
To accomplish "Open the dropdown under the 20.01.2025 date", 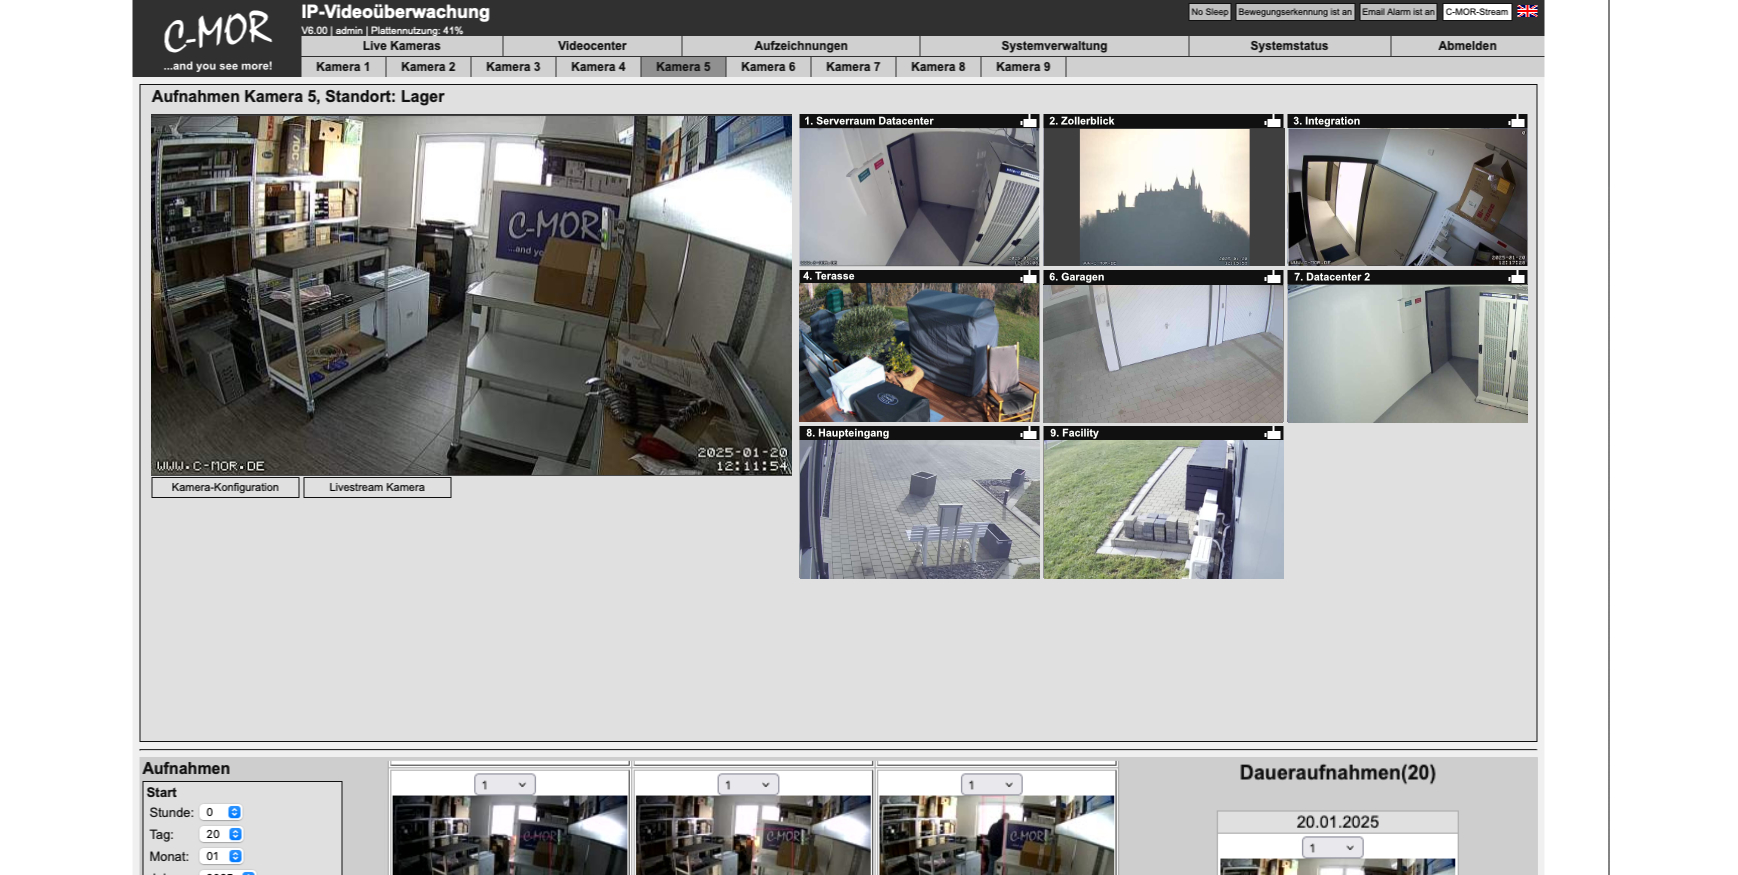I will [x=1332, y=848].
